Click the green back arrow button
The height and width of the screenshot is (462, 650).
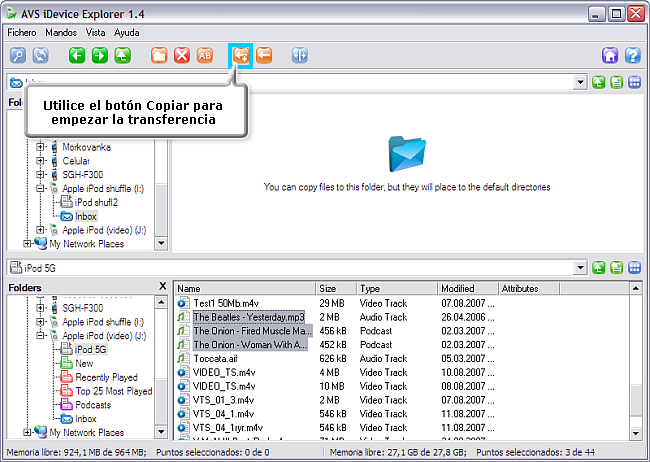[77, 55]
